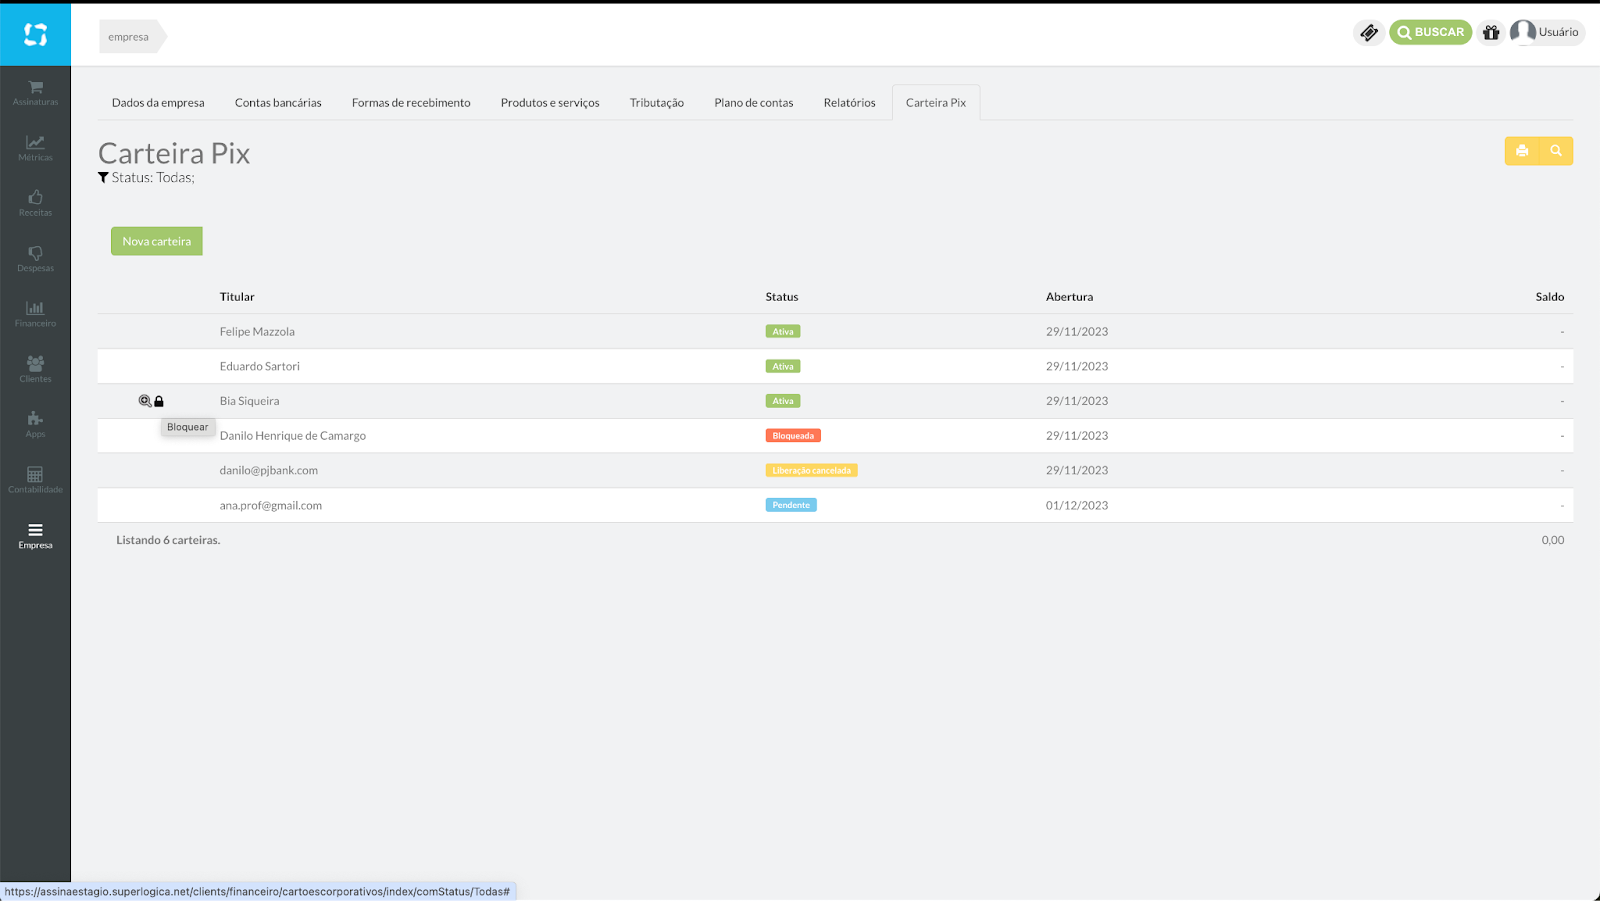Image resolution: width=1600 pixels, height=901 pixels.
Task: Click the Titular column header
Action: tap(237, 297)
